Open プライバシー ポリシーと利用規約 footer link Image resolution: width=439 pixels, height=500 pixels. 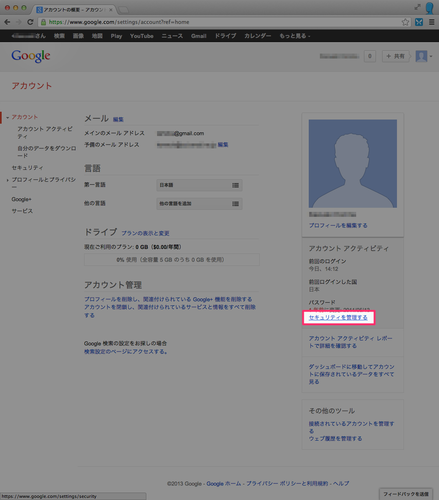(287, 484)
